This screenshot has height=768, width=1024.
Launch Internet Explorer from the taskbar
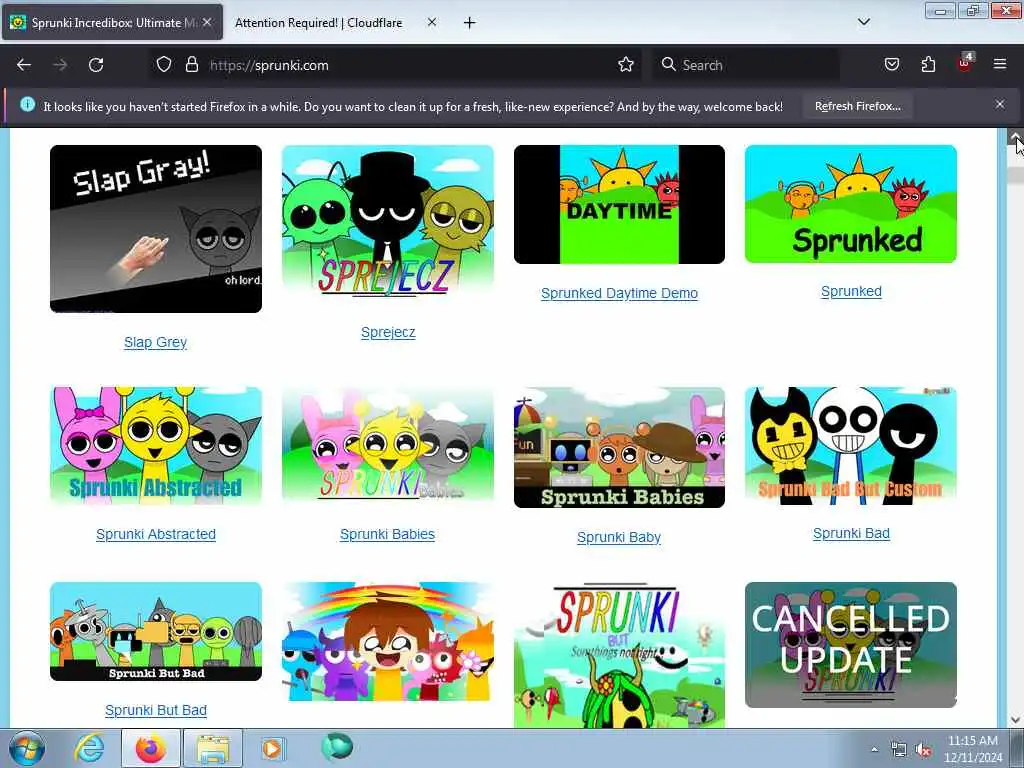coord(89,748)
